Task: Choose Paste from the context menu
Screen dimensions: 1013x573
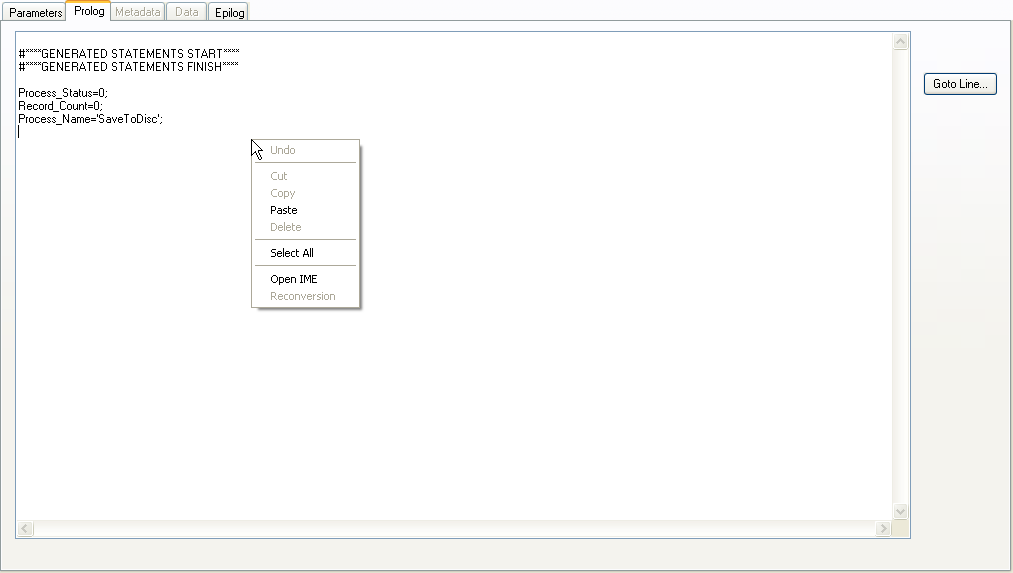Action: (284, 210)
